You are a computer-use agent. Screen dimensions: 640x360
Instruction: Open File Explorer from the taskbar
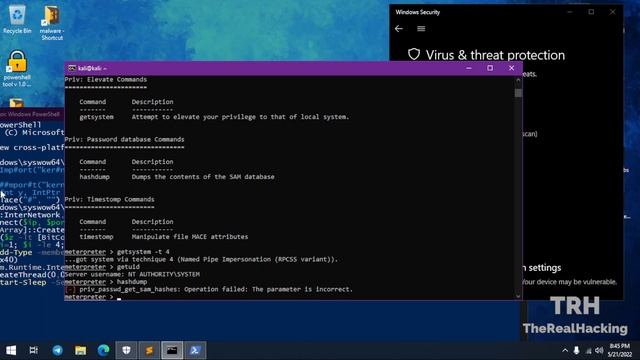80,350
